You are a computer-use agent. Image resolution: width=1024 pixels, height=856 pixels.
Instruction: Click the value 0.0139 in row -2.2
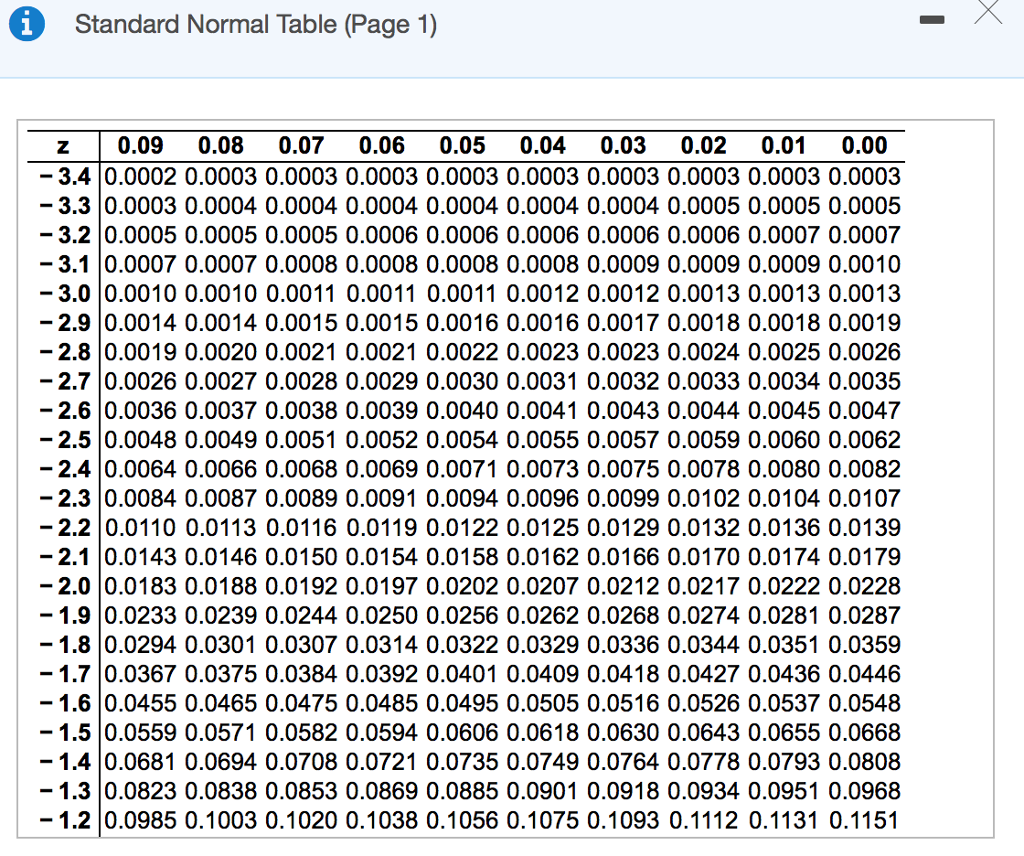864,528
